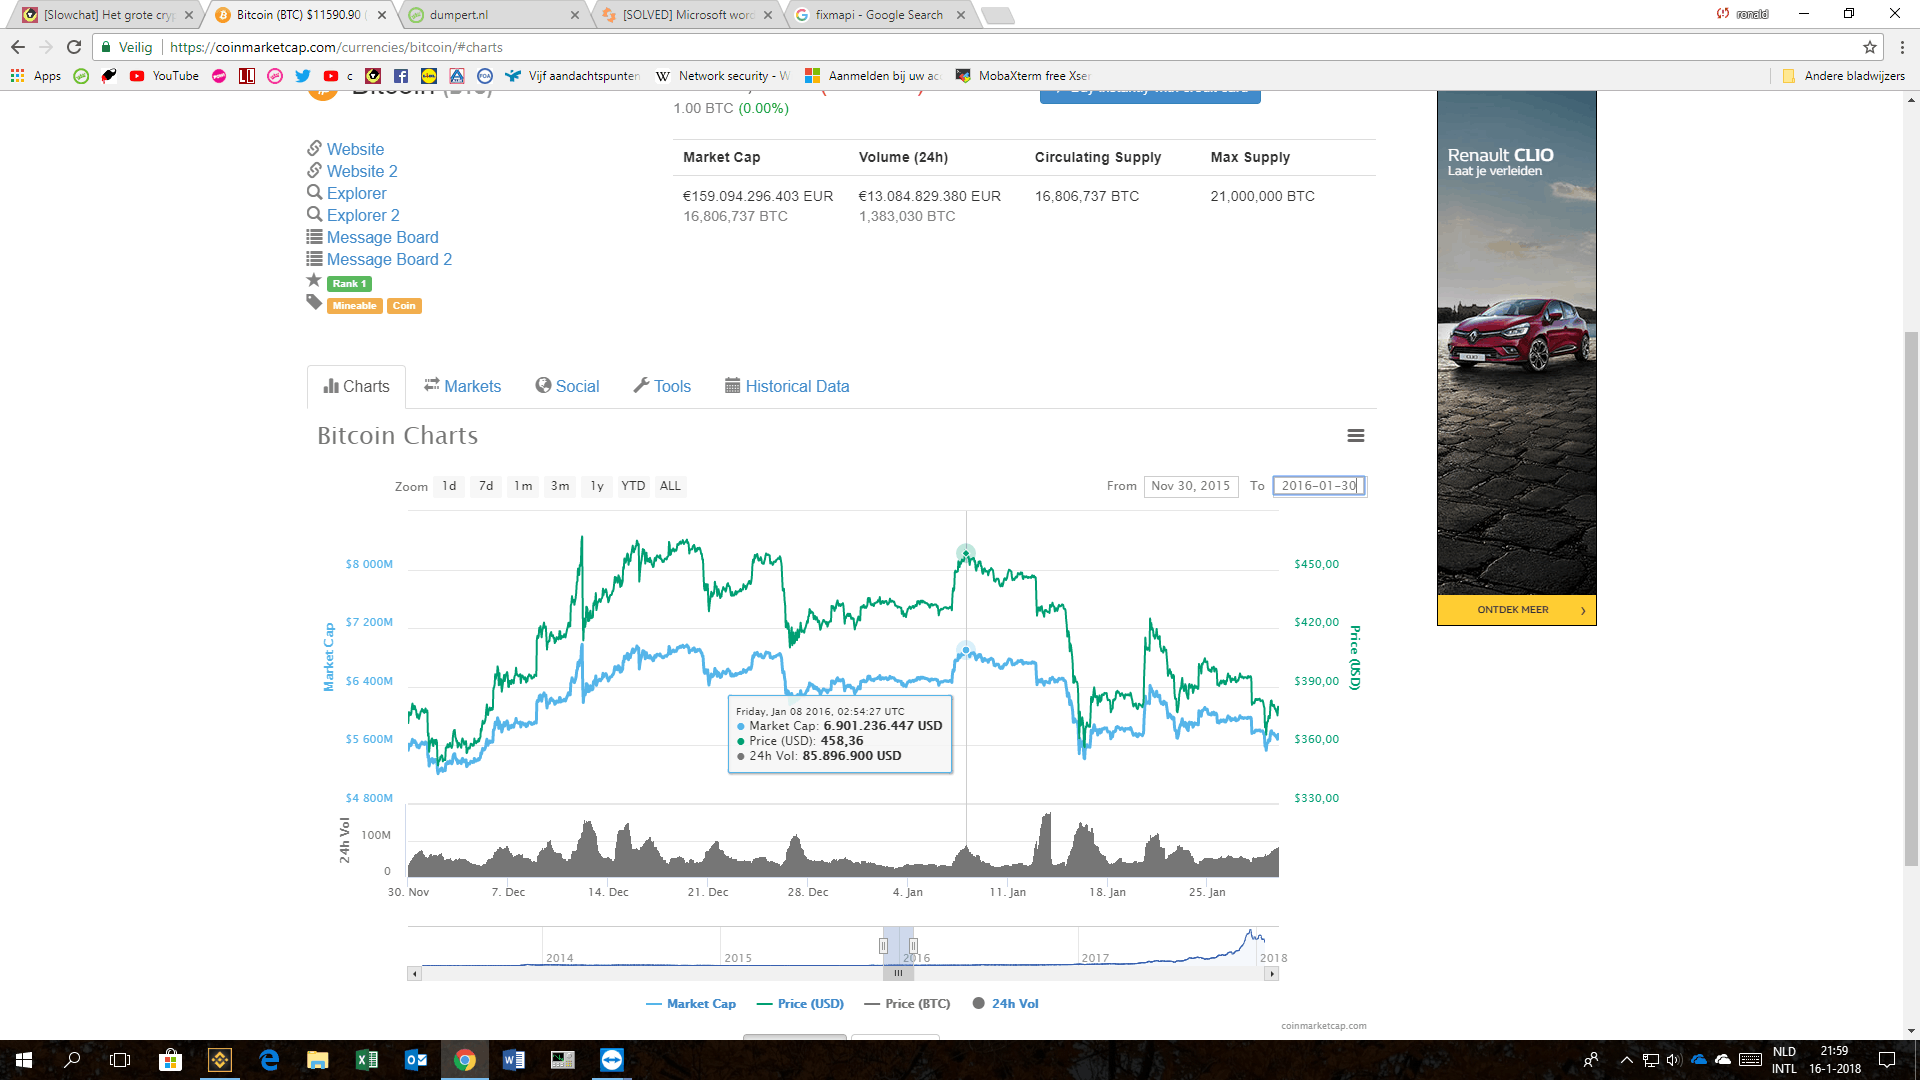Open TeamViewer icon in taskbar

[612, 1060]
